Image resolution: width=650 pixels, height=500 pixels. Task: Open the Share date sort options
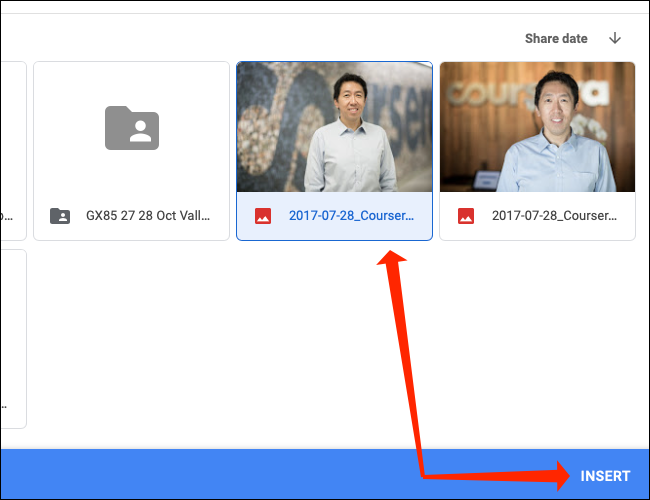555,39
